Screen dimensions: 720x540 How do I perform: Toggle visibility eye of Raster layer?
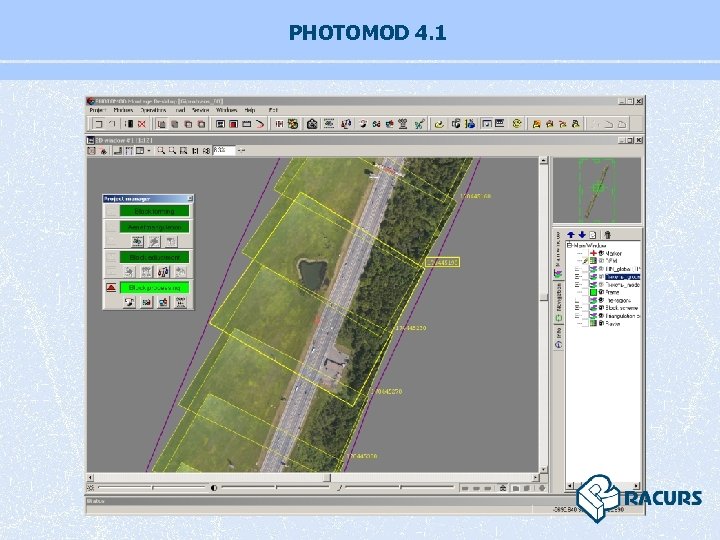601,324
